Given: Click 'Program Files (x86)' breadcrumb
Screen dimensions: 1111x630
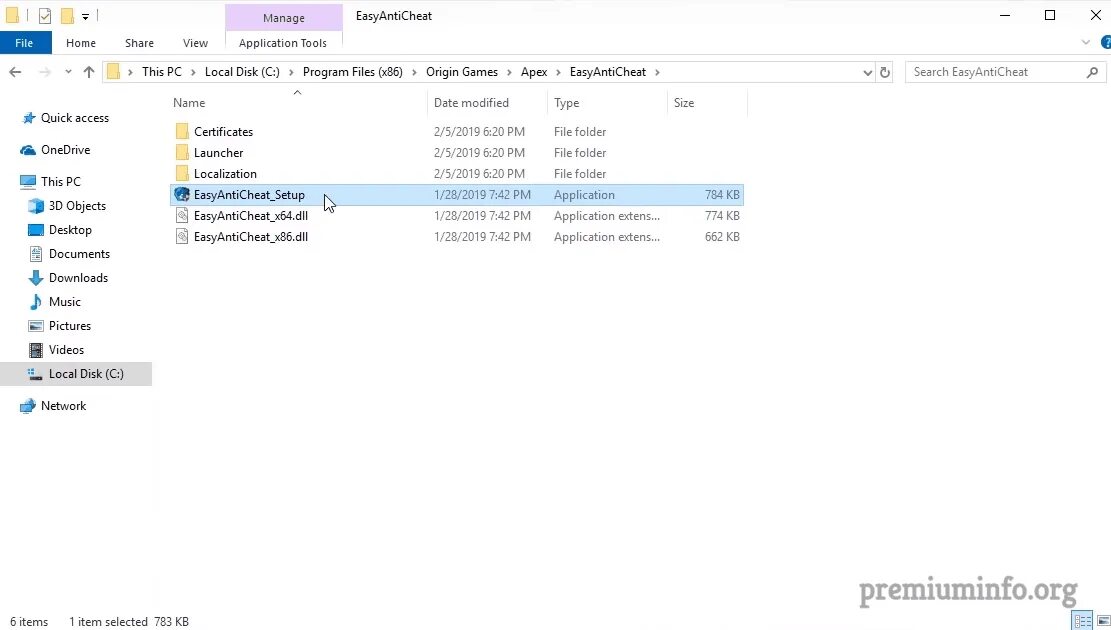Looking at the screenshot, I should 353,72.
